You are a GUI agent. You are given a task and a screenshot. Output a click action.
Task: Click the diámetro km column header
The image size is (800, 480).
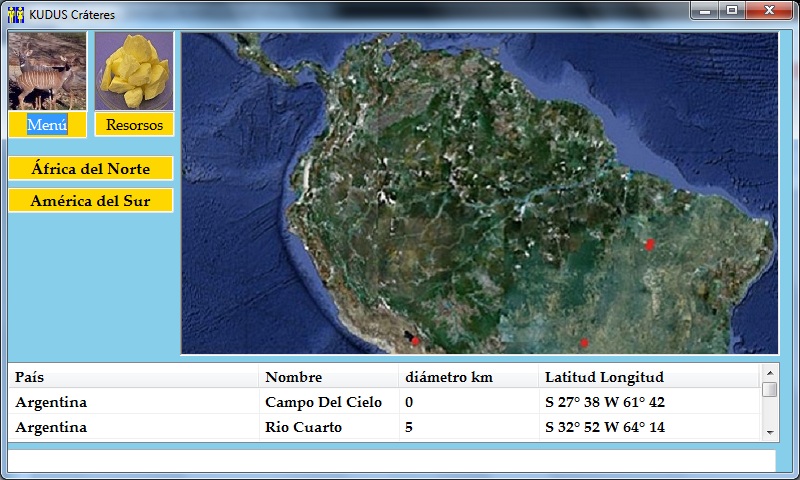click(x=469, y=377)
